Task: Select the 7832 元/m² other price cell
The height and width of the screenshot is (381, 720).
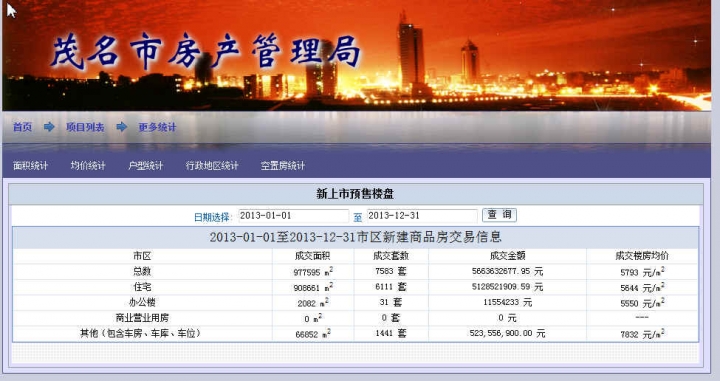Action: [x=642, y=334]
